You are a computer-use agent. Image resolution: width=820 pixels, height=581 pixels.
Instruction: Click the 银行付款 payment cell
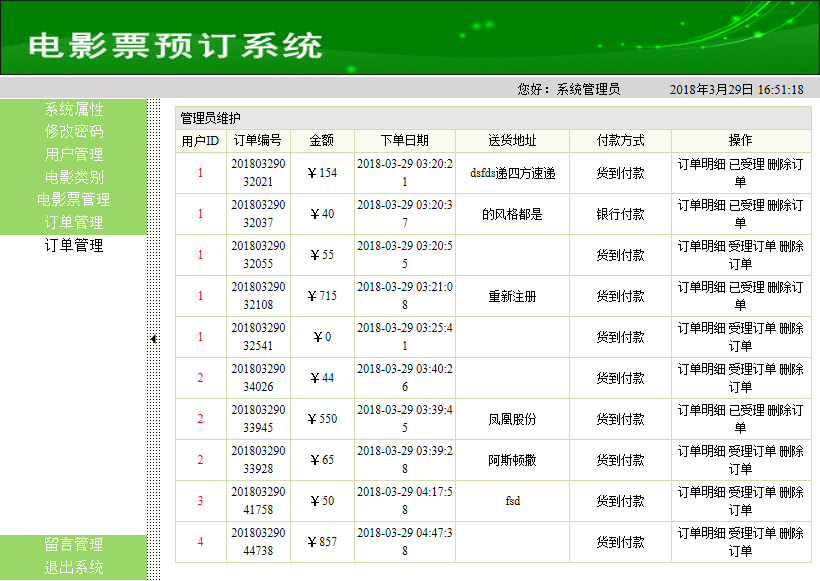coord(620,214)
